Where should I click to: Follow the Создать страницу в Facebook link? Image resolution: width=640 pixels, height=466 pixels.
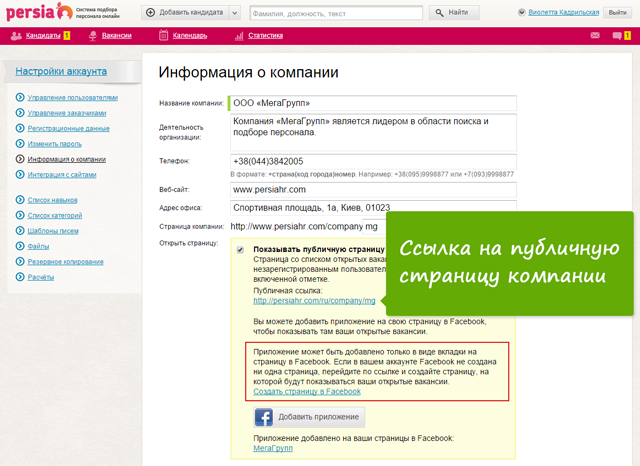307,392
